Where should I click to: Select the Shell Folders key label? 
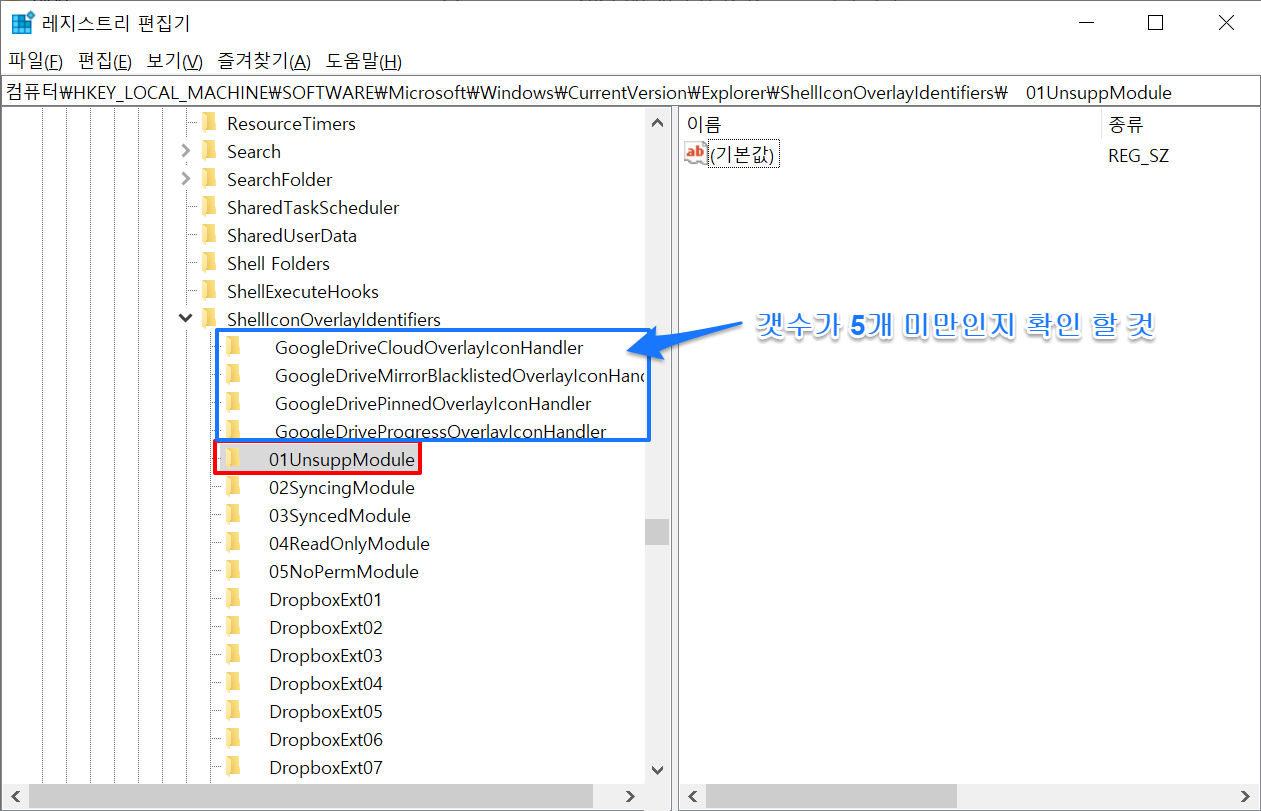pos(278,264)
